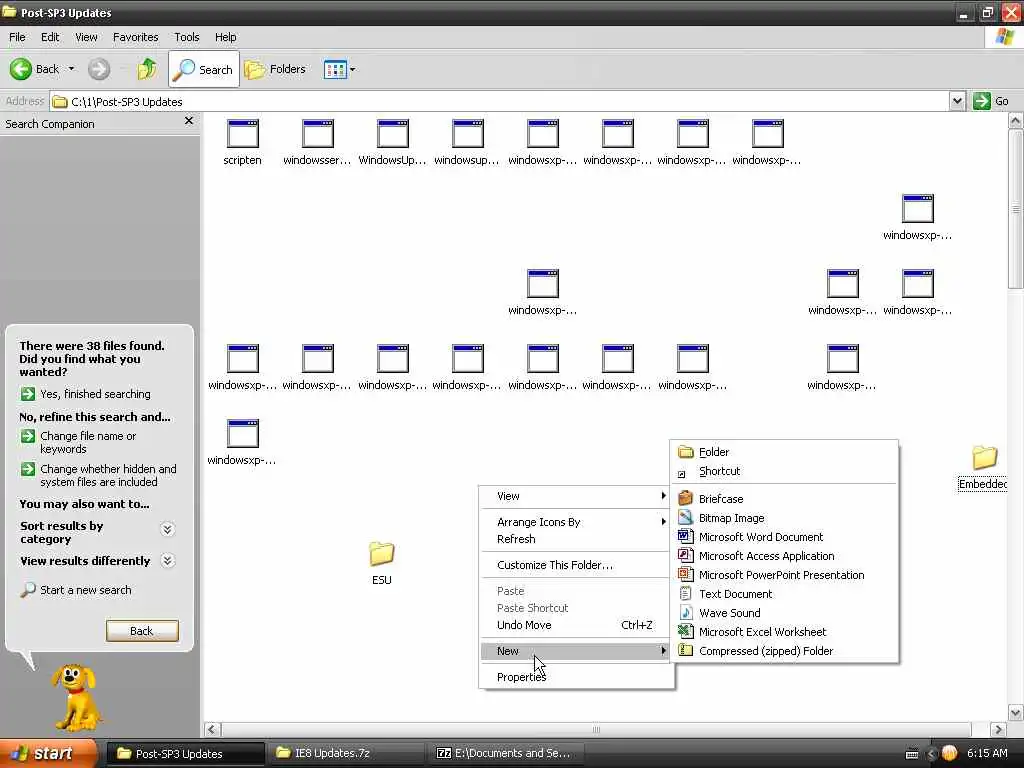Click the orange tray icon beside clock
Image resolution: width=1024 pixels, height=768 pixels.
tap(949, 754)
